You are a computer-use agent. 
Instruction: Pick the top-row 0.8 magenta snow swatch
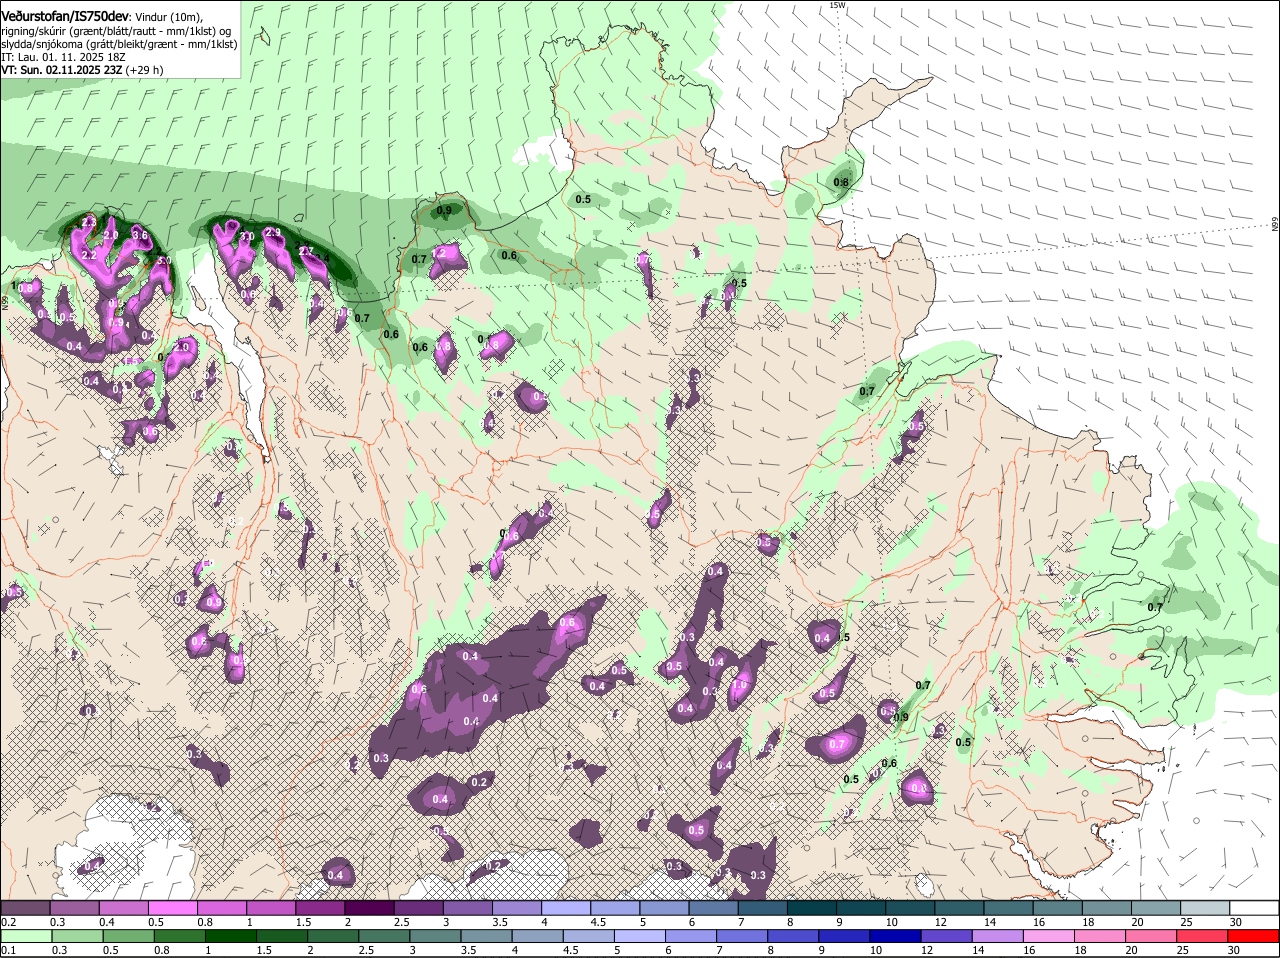tap(221, 907)
